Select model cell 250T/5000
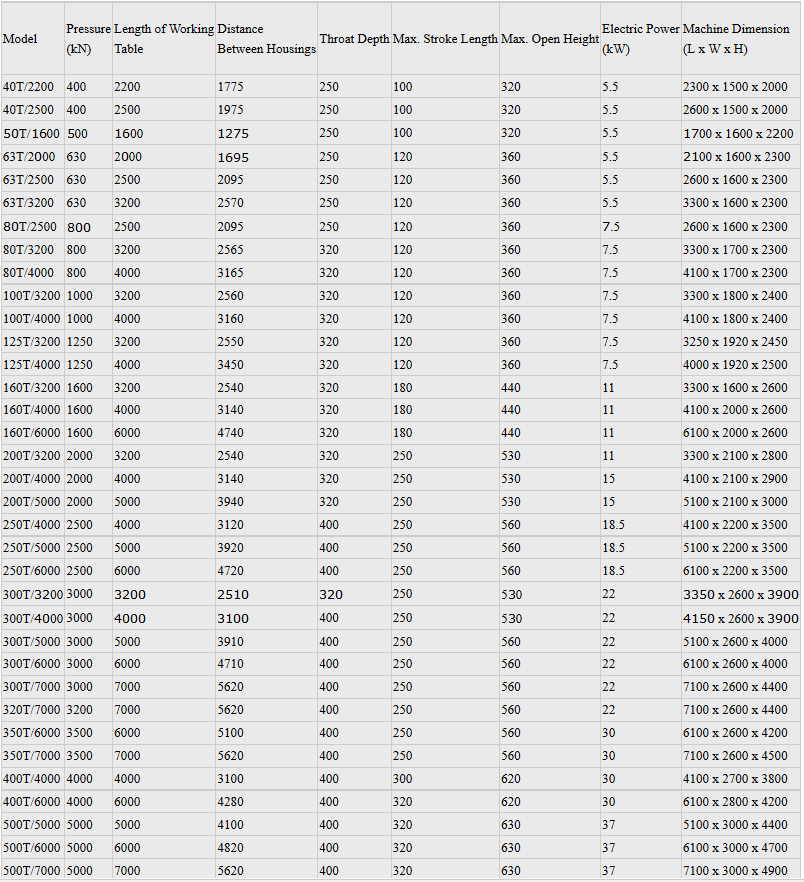 coord(32,548)
